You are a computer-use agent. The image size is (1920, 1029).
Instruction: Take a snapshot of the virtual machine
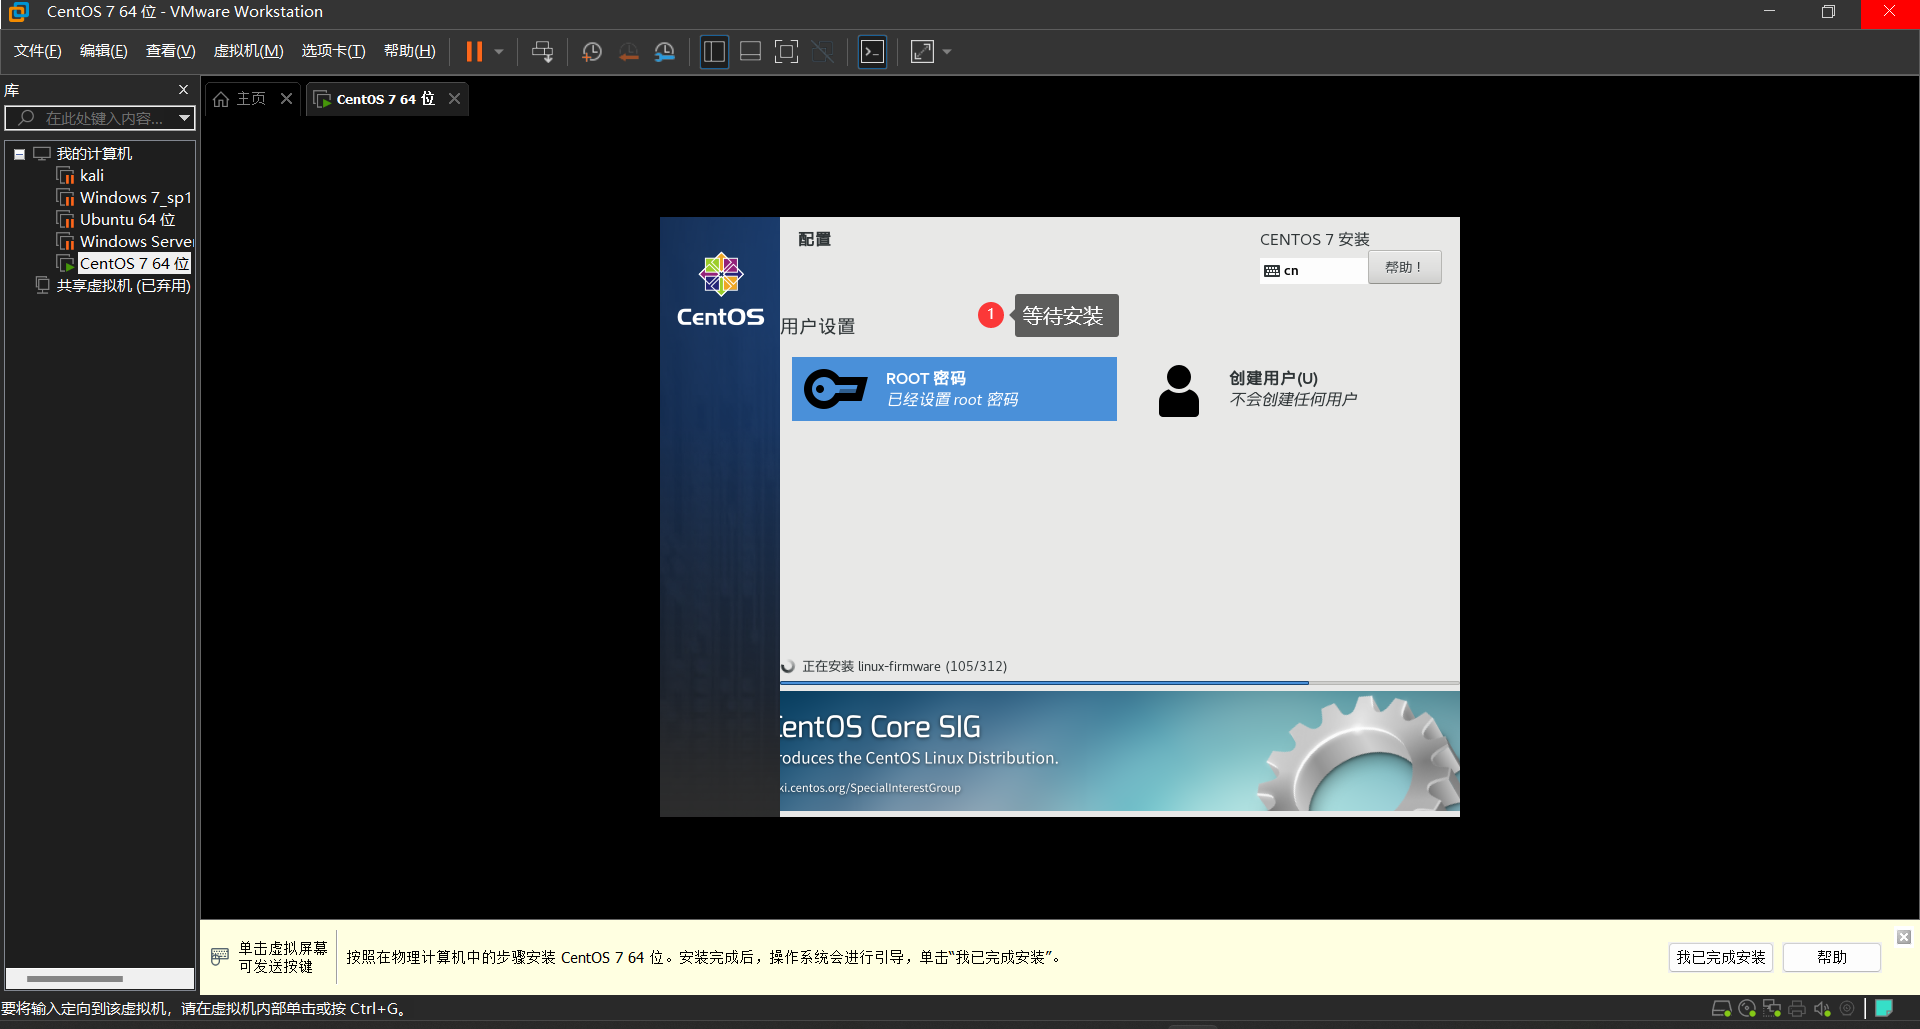point(592,52)
